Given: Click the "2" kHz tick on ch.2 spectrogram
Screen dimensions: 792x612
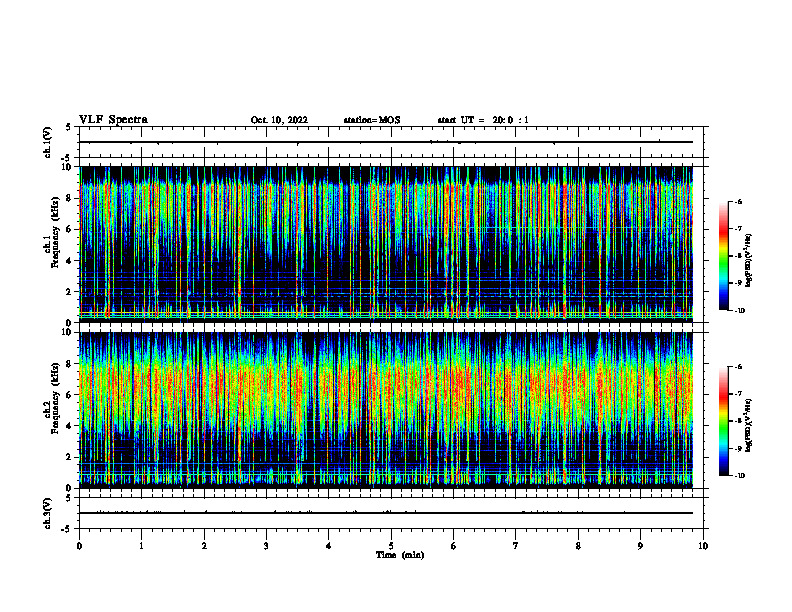Looking at the screenshot, I should pos(68,457).
